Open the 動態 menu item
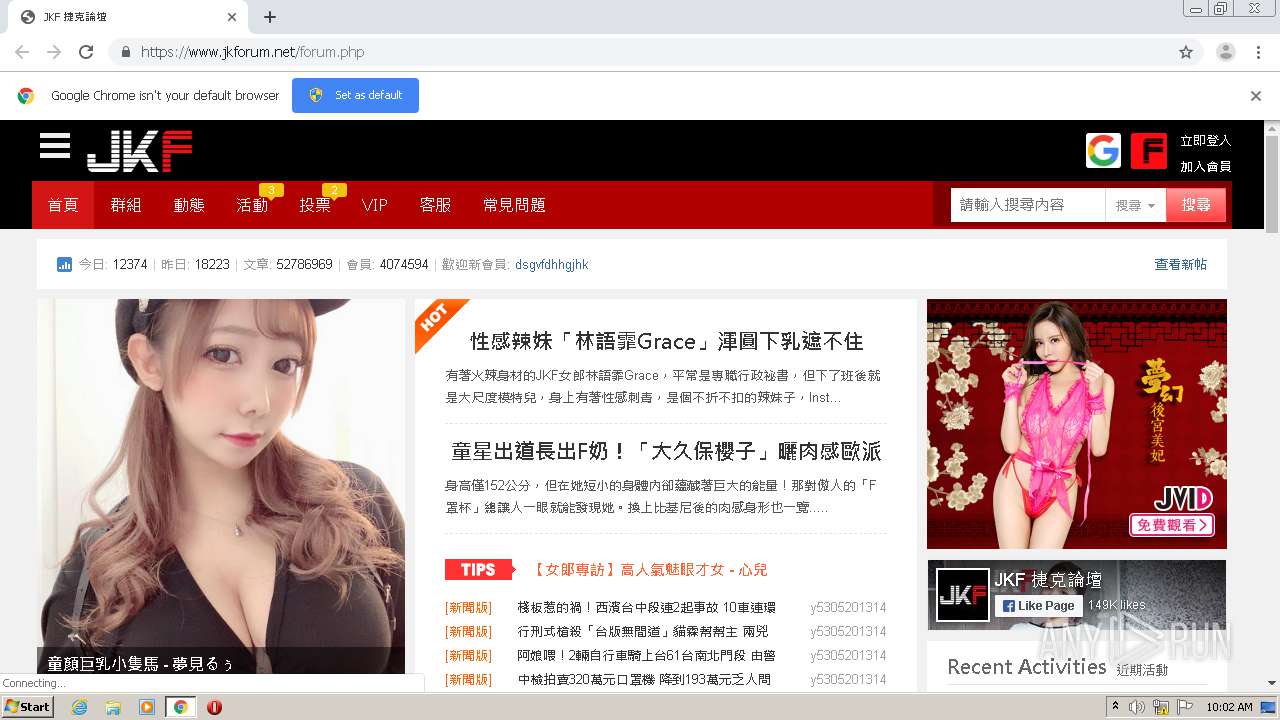This screenshot has width=1280, height=720. (x=189, y=205)
